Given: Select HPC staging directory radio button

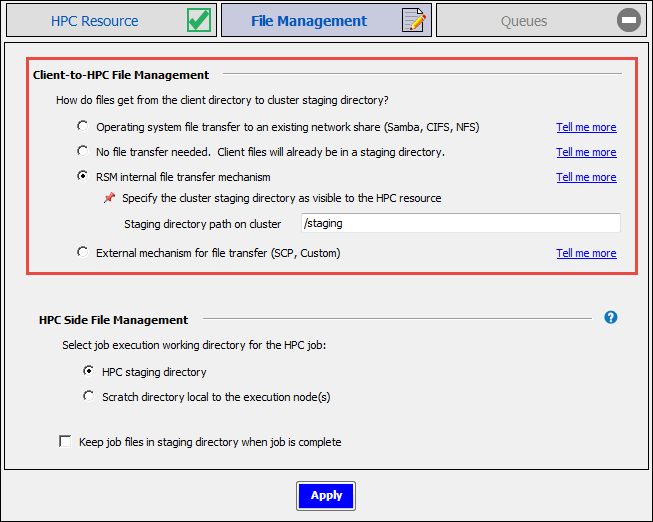Looking at the screenshot, I should (89, 371).
